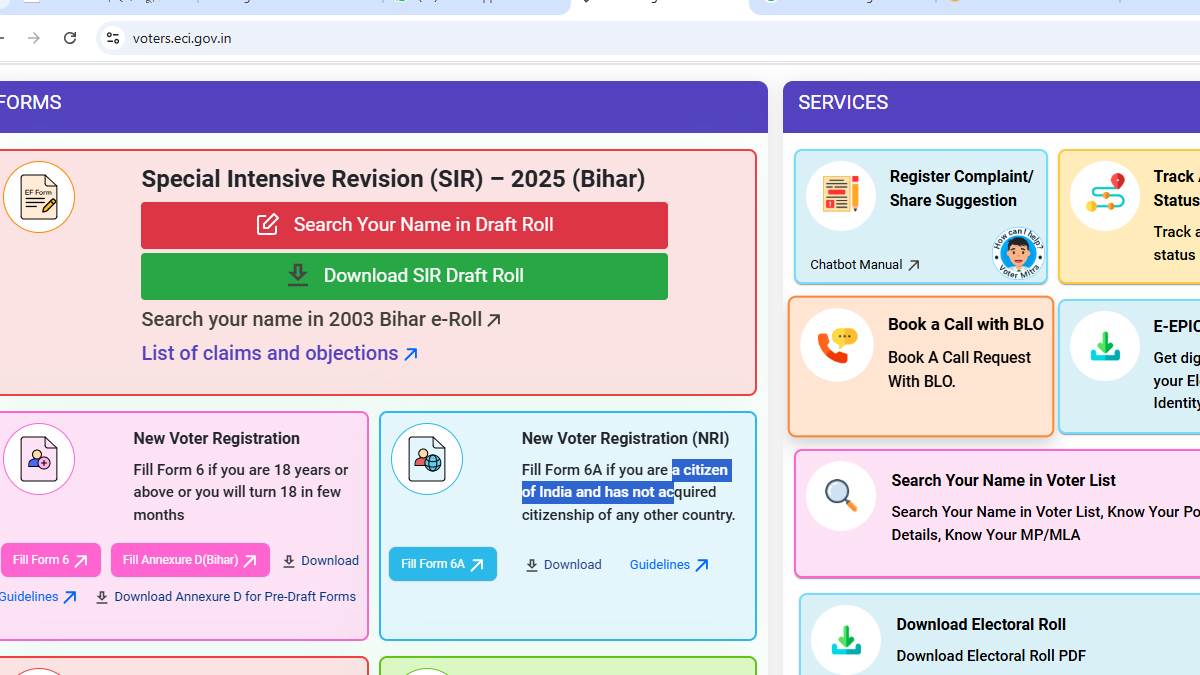This screenshot has height=675, width=1200.
Task: Go forward with browser forward arrow
Action: point(34,38)
